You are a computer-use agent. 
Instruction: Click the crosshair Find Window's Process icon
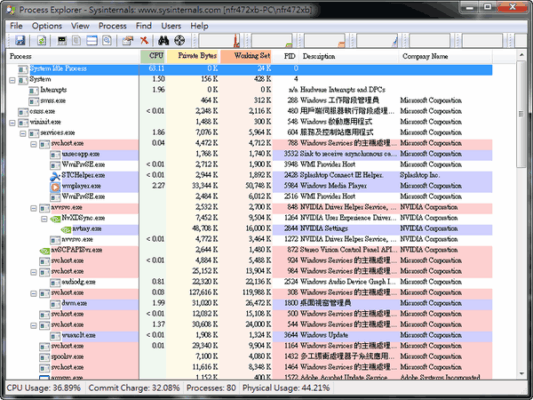179,41
